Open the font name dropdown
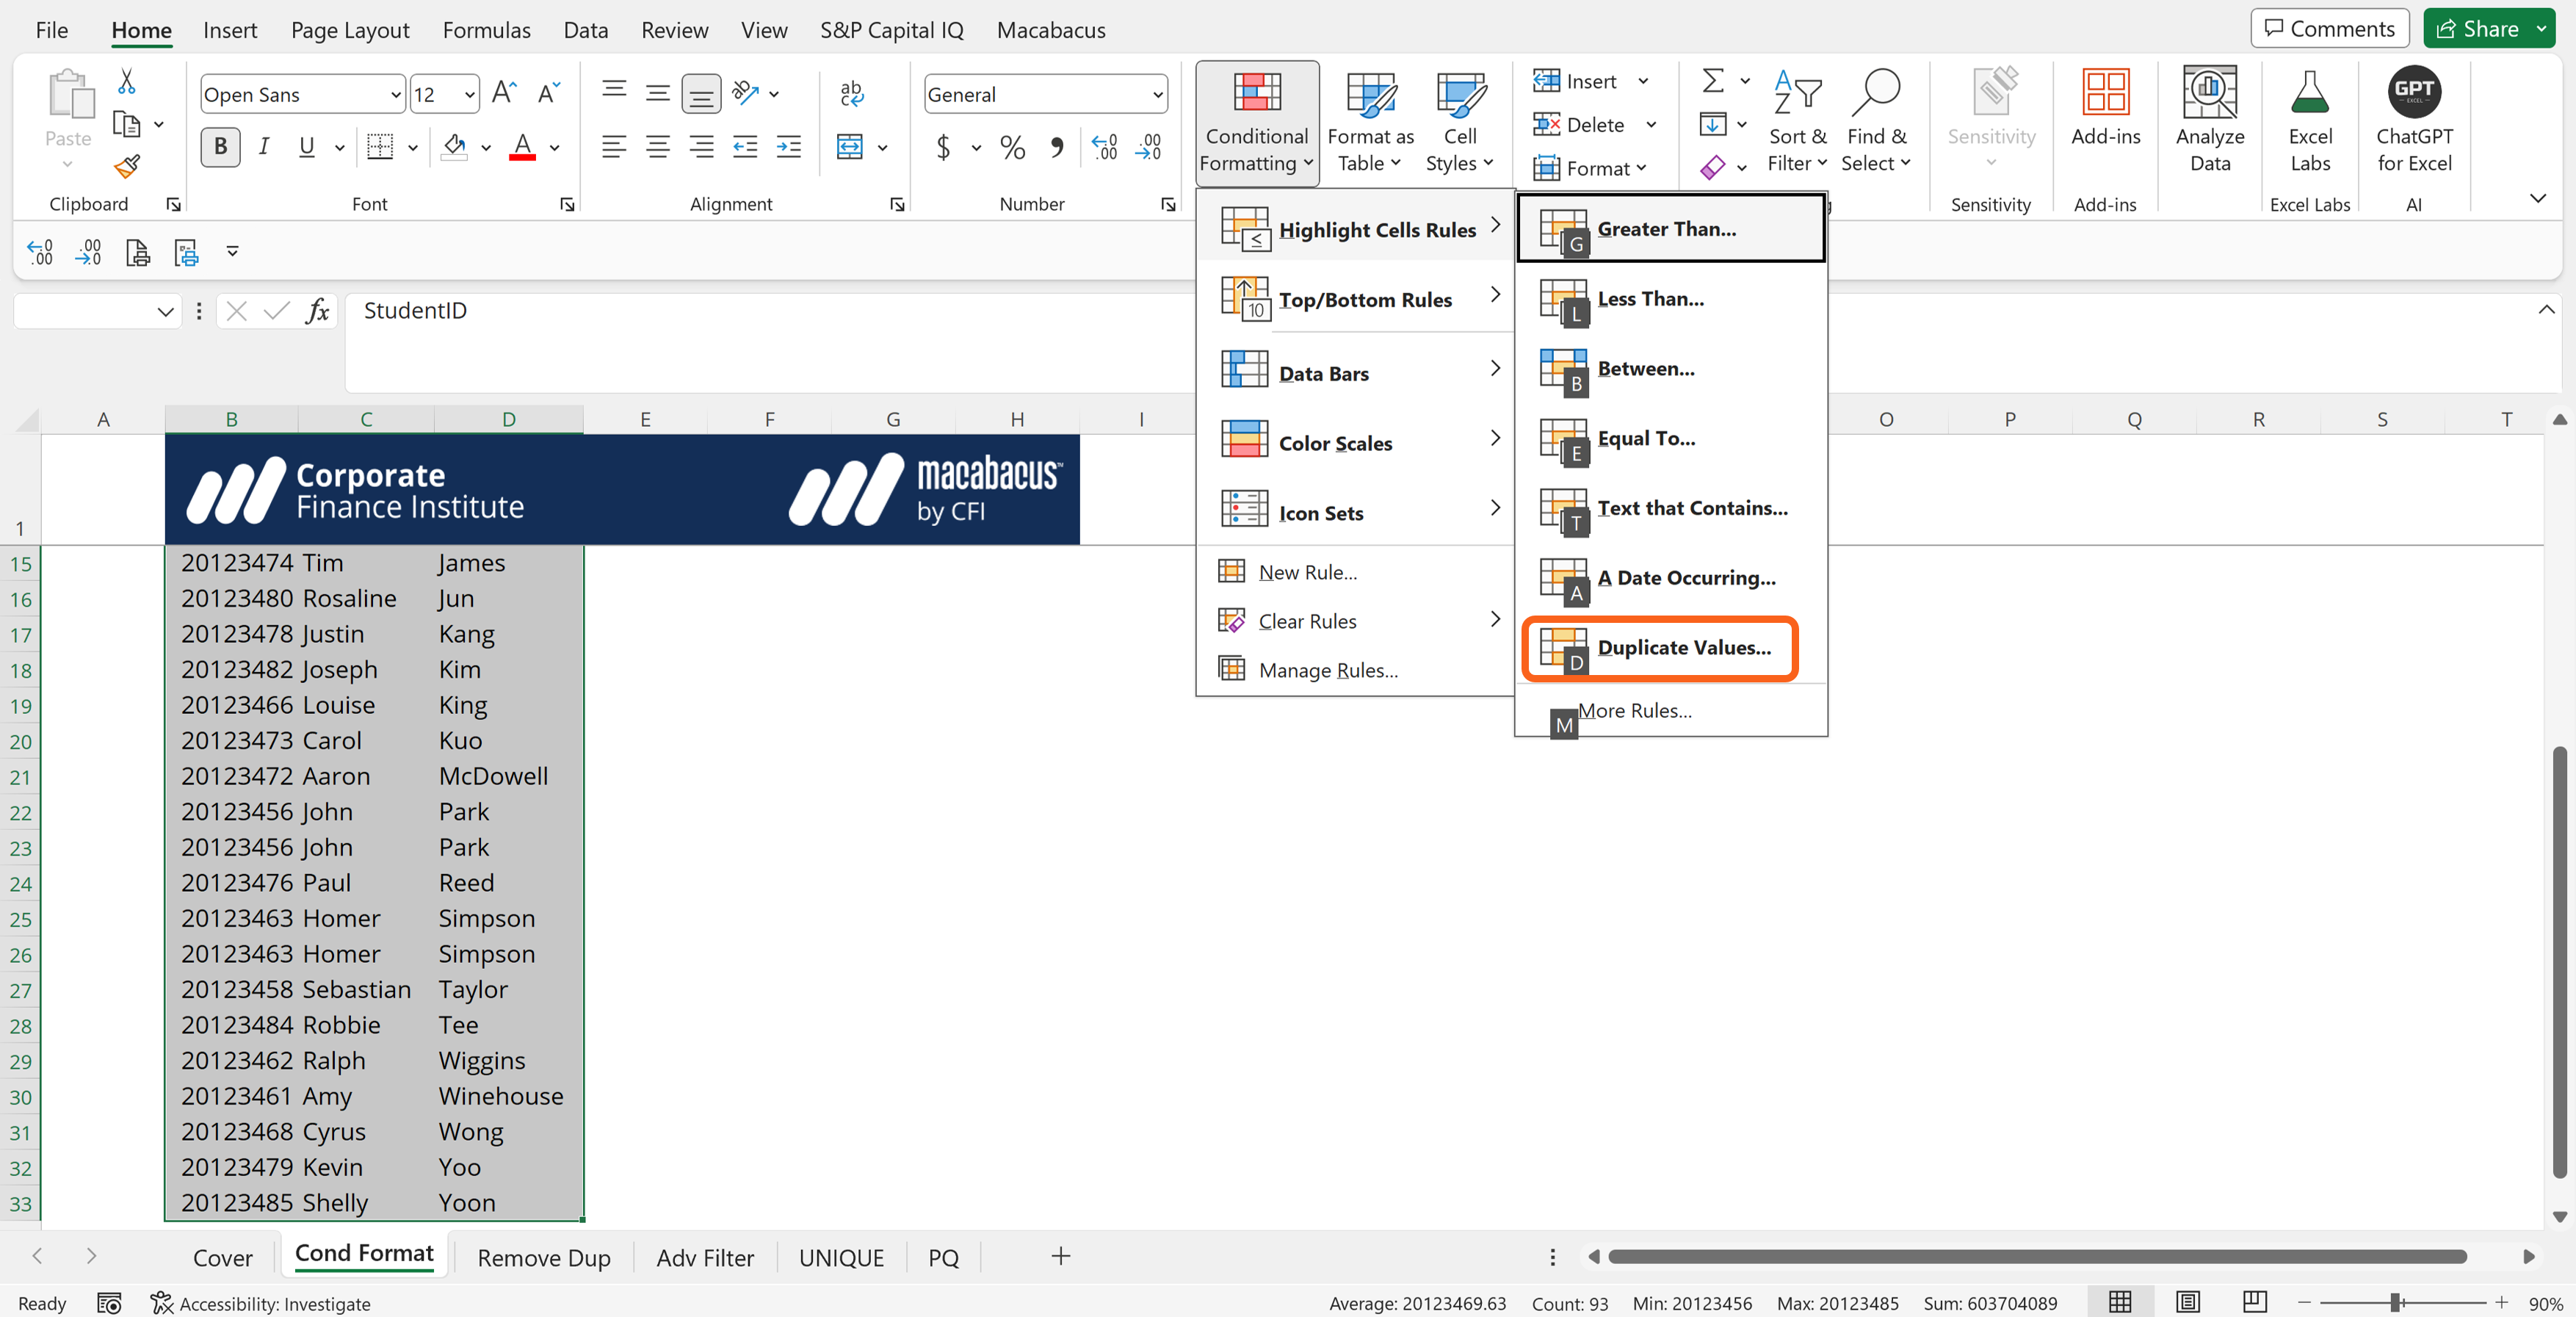 395,95
